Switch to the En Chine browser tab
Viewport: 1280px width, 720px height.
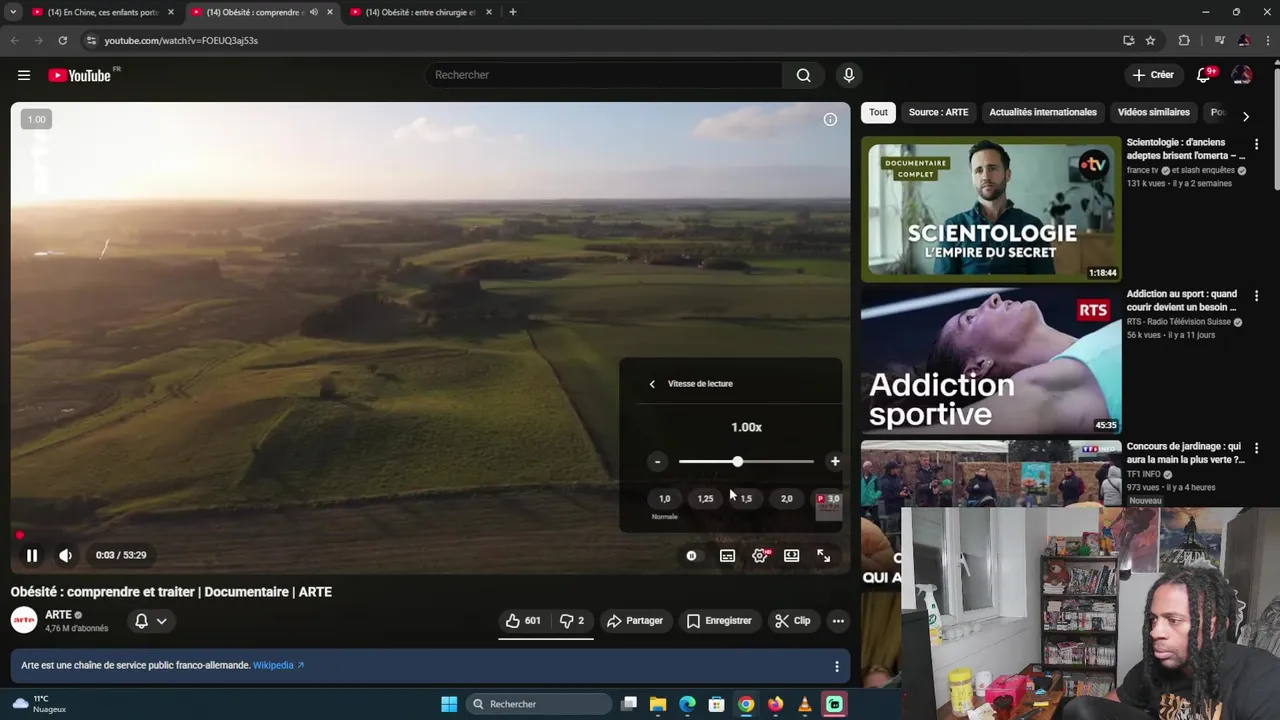coord(102,12)
